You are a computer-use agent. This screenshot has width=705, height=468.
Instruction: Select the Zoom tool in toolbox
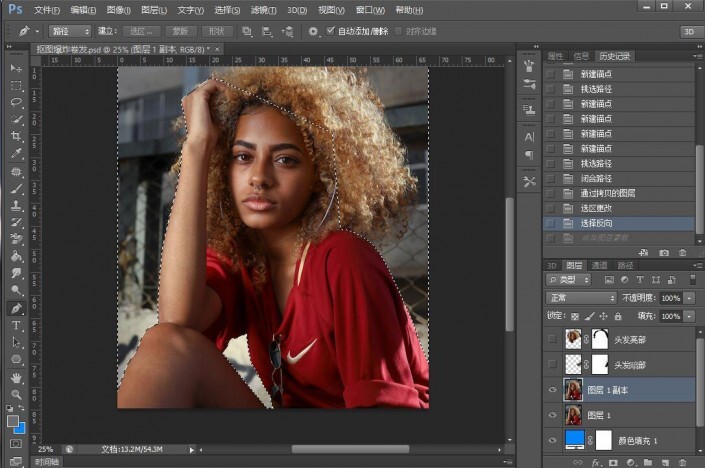click(16, 395)
